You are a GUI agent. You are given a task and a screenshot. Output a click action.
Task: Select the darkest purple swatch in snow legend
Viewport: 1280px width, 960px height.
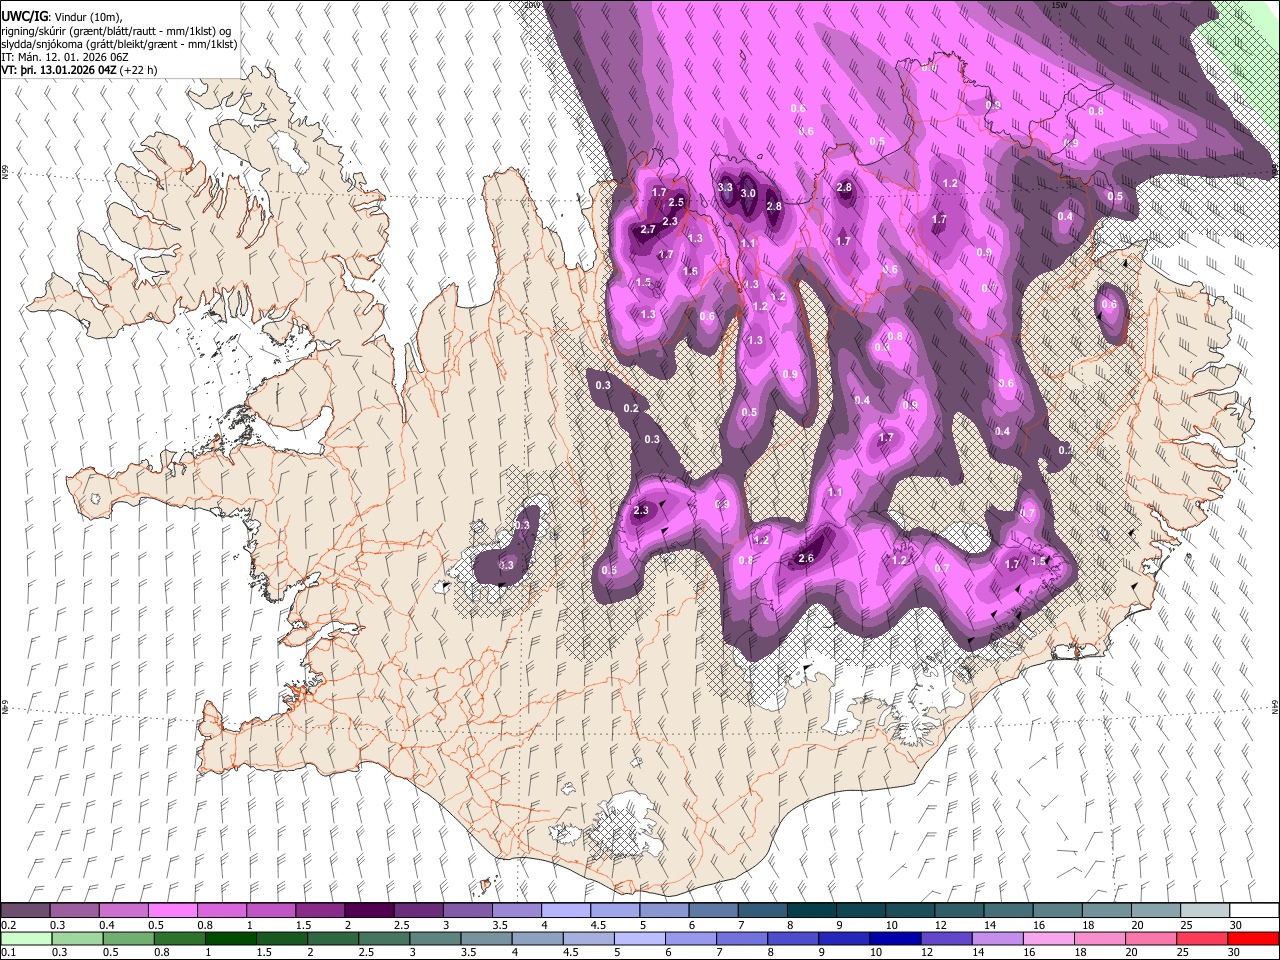pyautogui.click(x=368, y=910)
